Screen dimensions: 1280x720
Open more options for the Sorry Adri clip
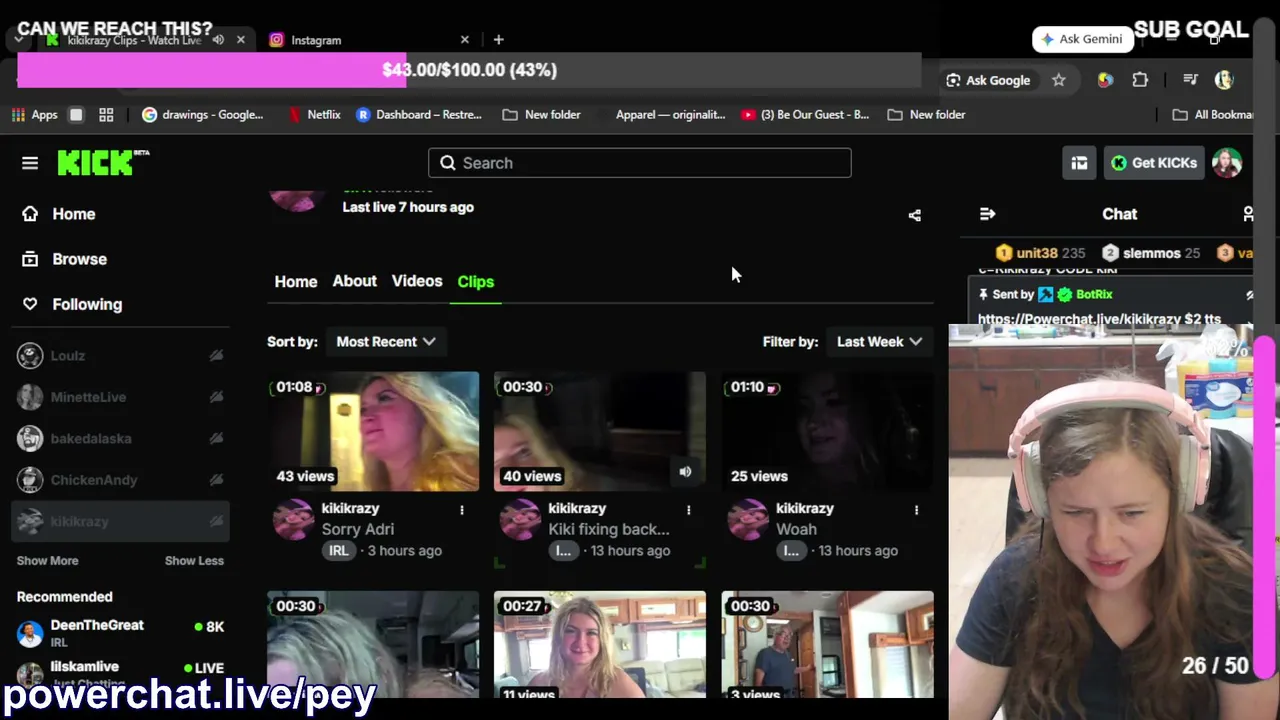click(x=462, y=510)
